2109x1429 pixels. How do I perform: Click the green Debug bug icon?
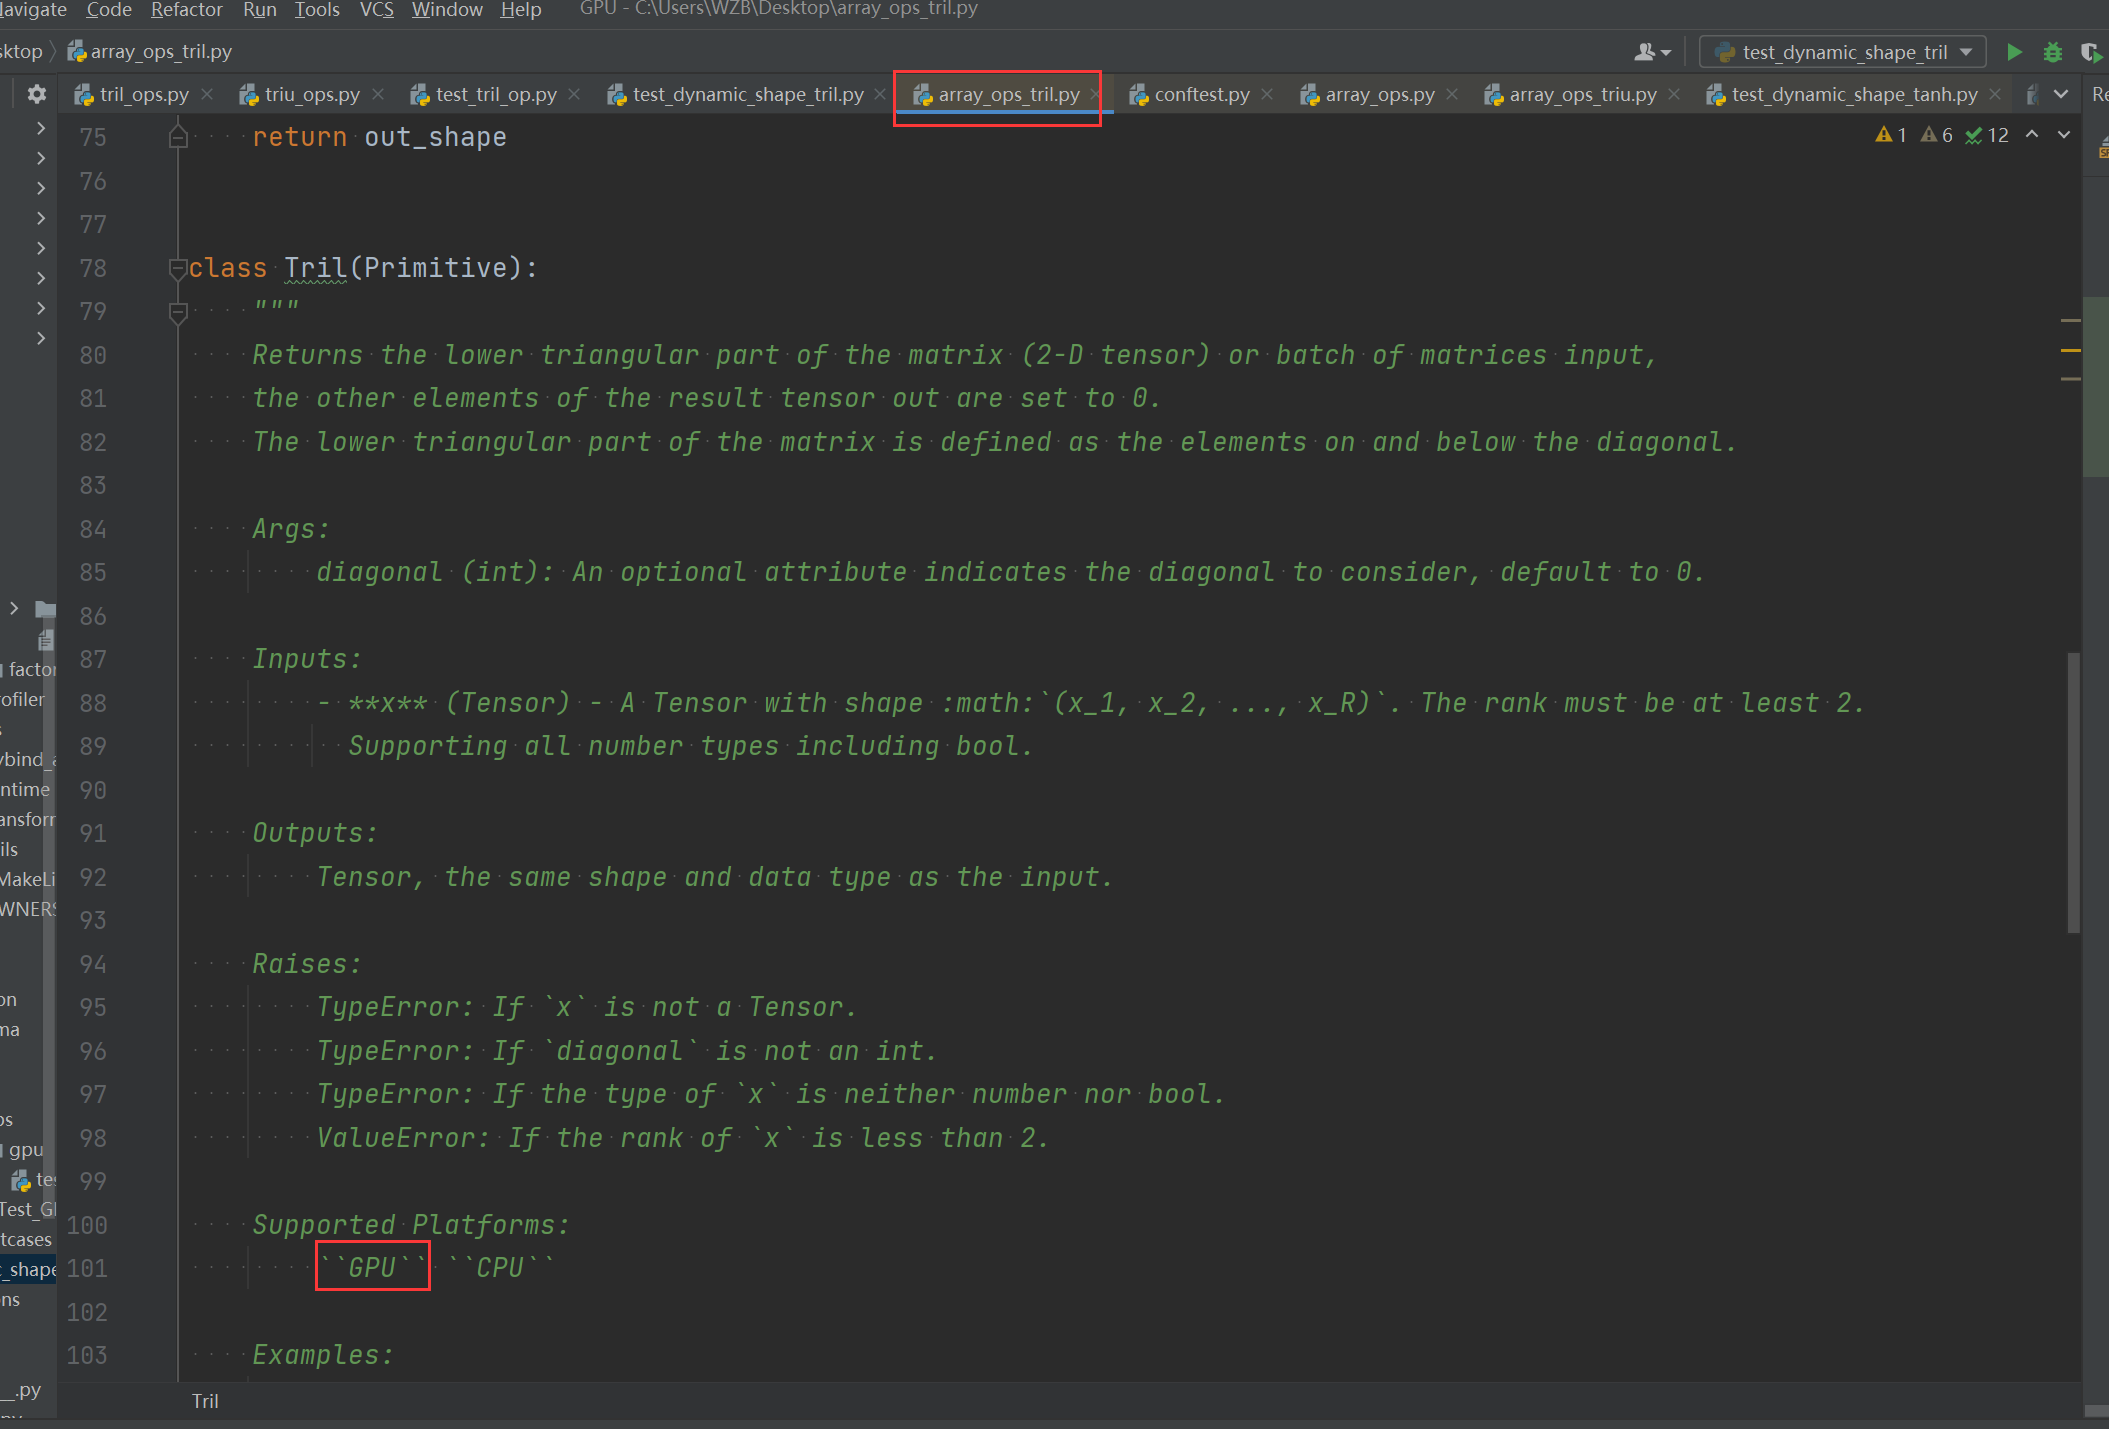coord(2052,52)
